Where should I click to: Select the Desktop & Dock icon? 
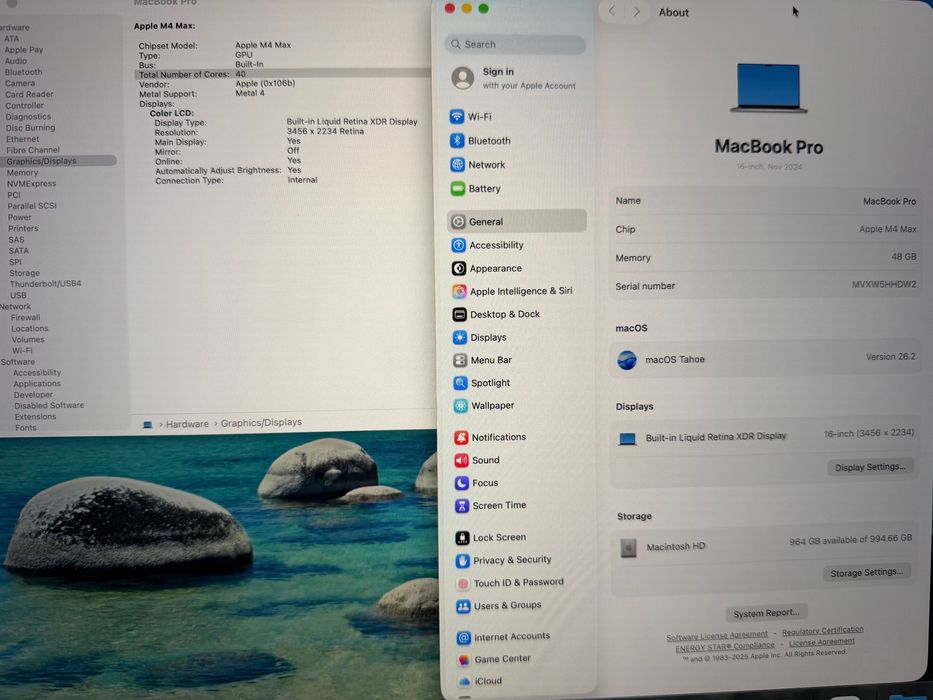(459, 314)
